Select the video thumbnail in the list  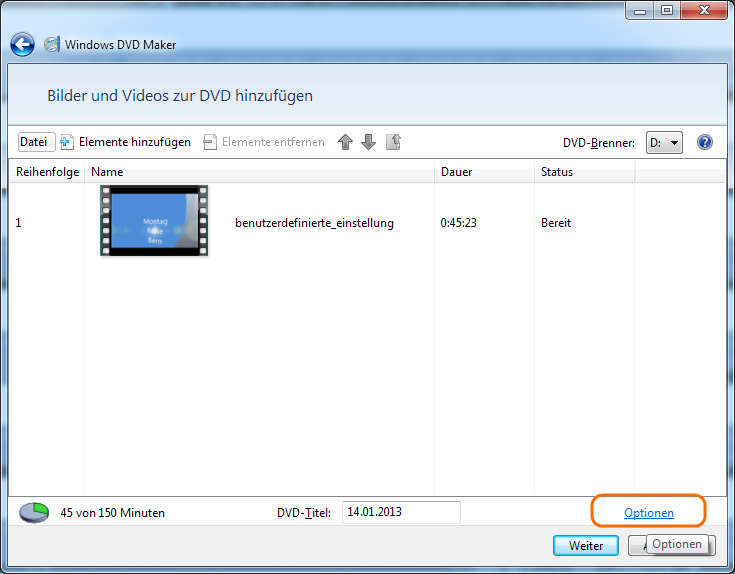(x=154, y=221)
